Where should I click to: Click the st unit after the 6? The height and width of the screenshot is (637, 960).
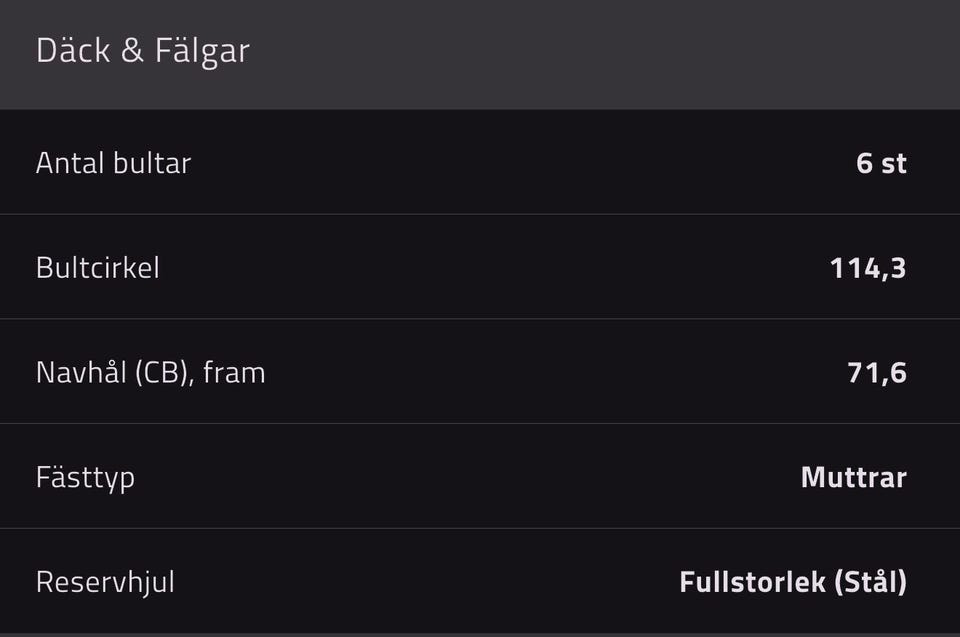[x=894, y=163]
